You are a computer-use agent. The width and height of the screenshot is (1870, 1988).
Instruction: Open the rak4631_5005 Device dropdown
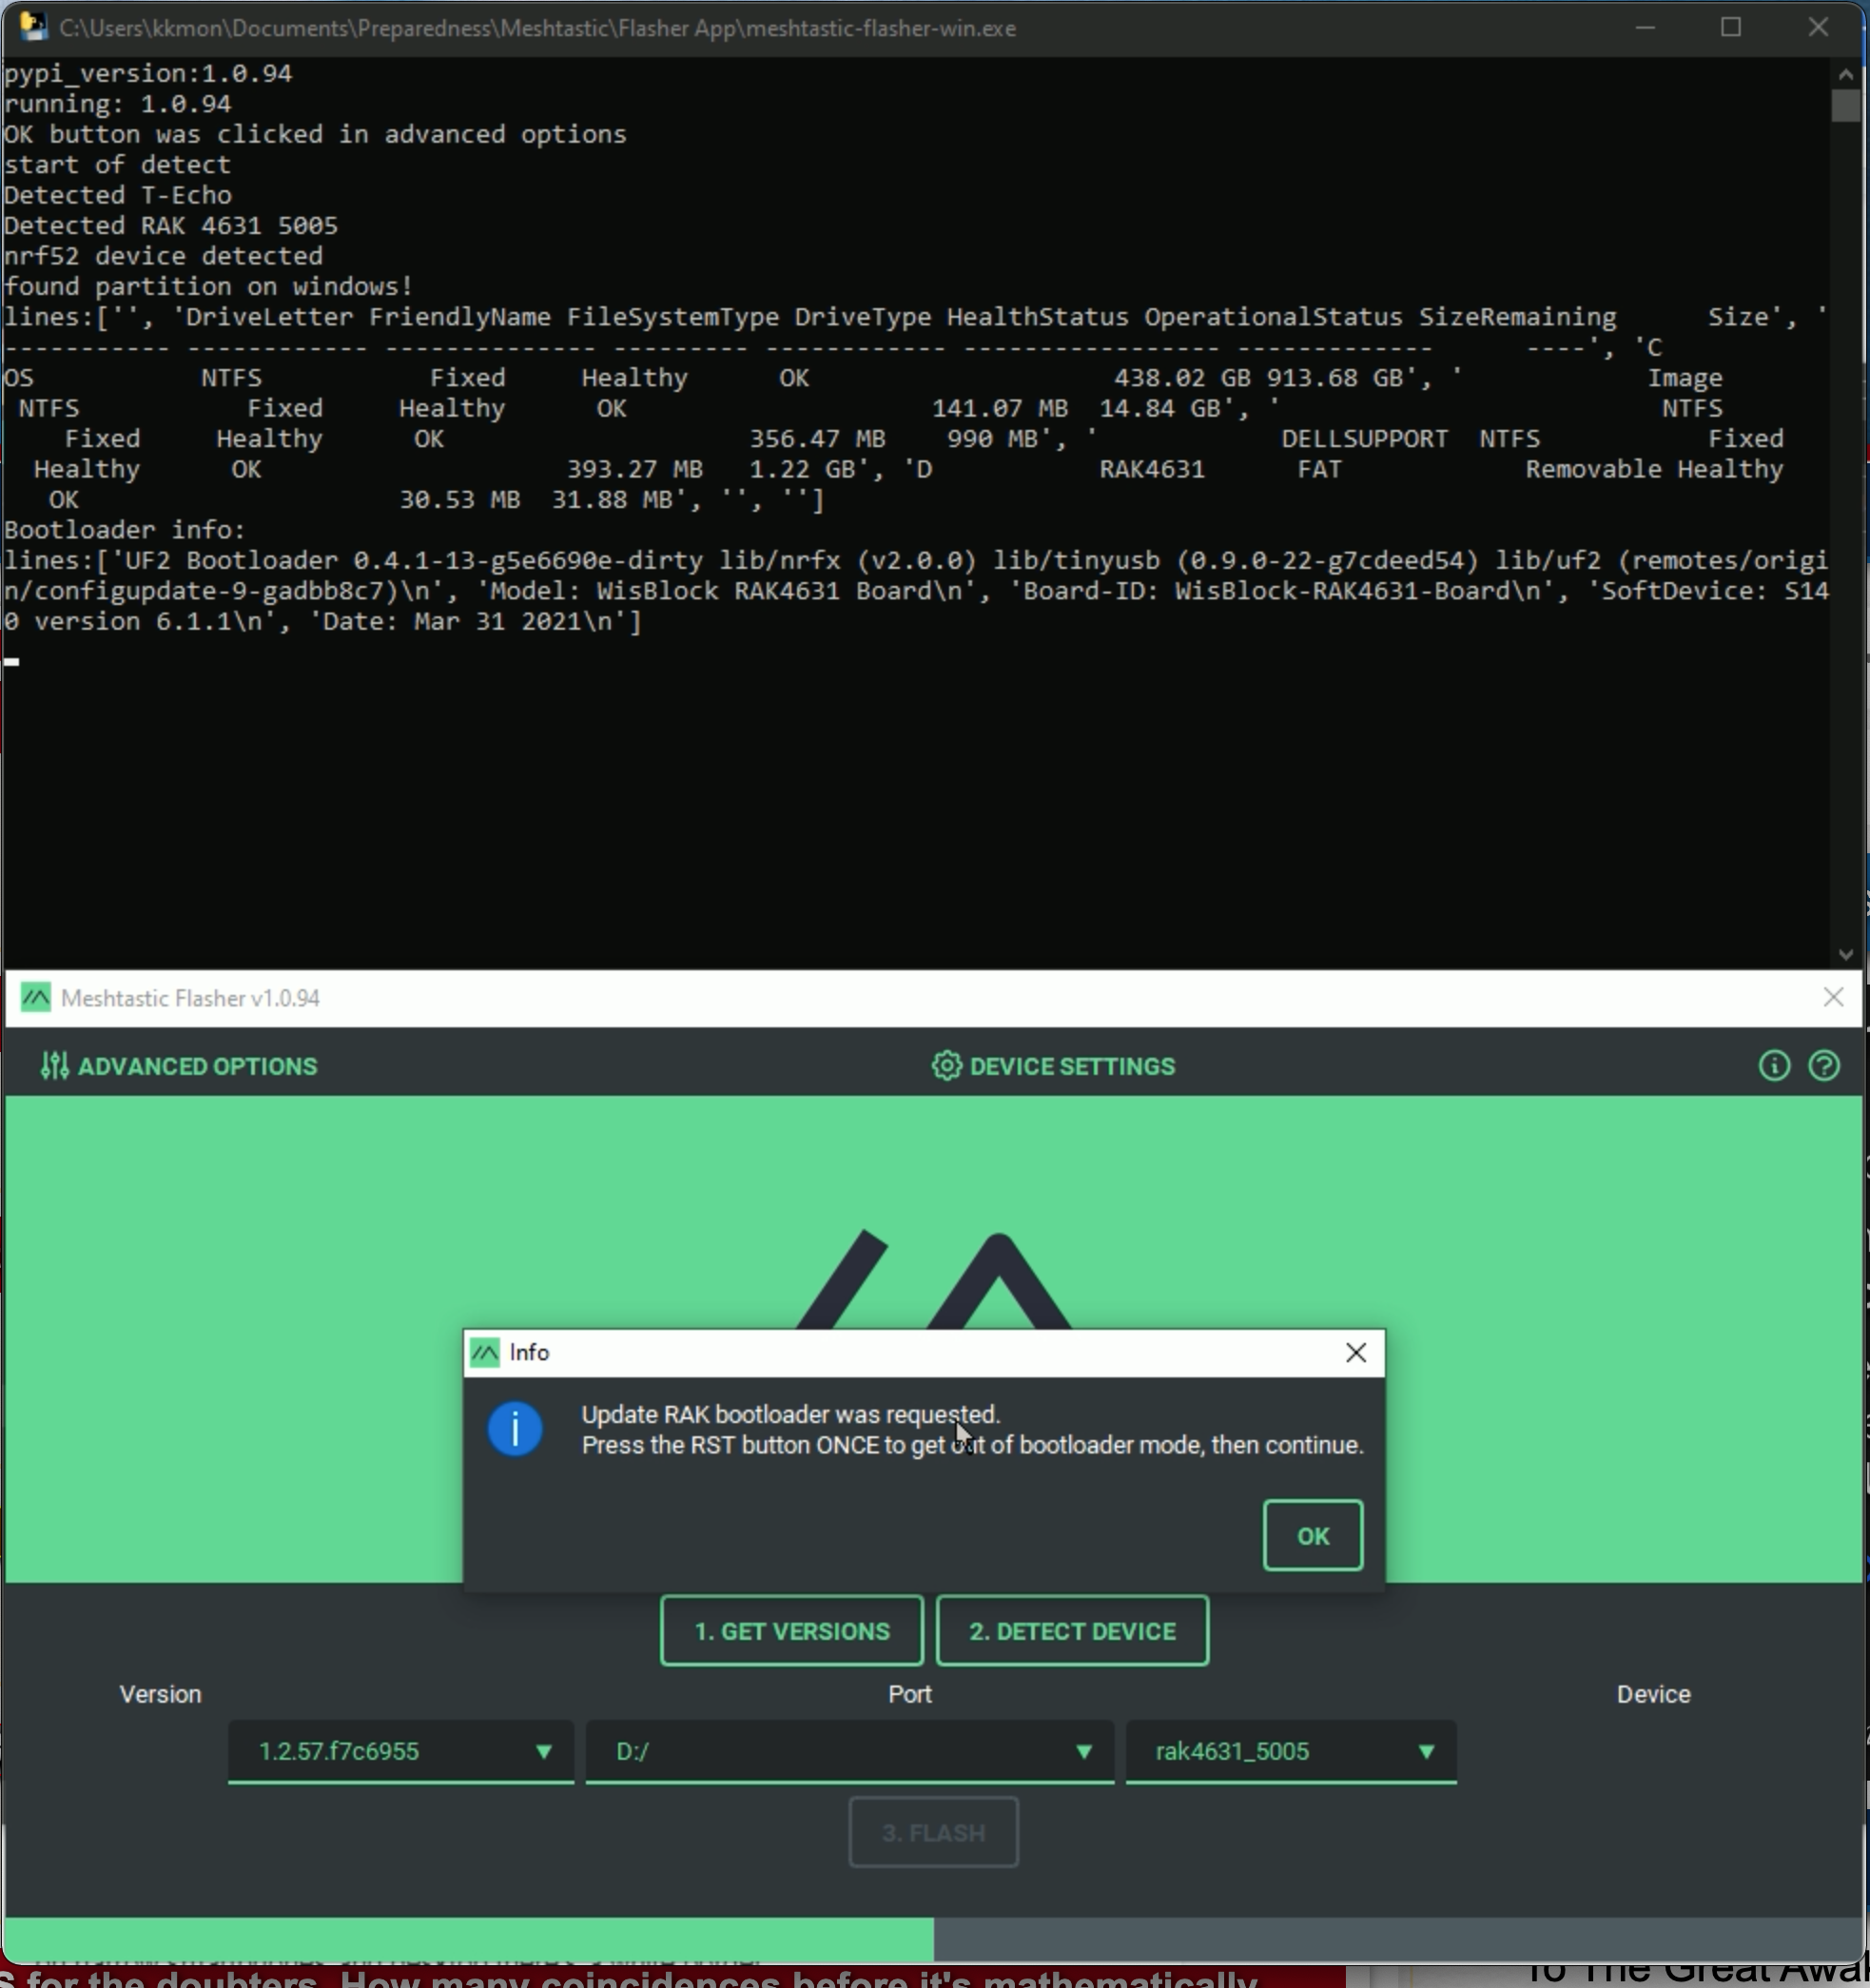[1289, 1752]
